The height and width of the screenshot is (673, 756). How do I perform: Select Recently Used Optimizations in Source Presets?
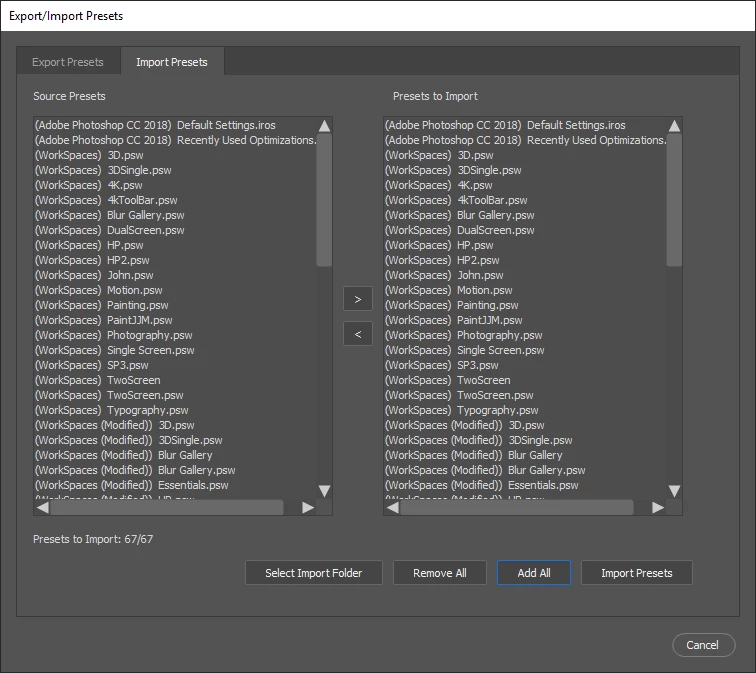pos(176,140)
